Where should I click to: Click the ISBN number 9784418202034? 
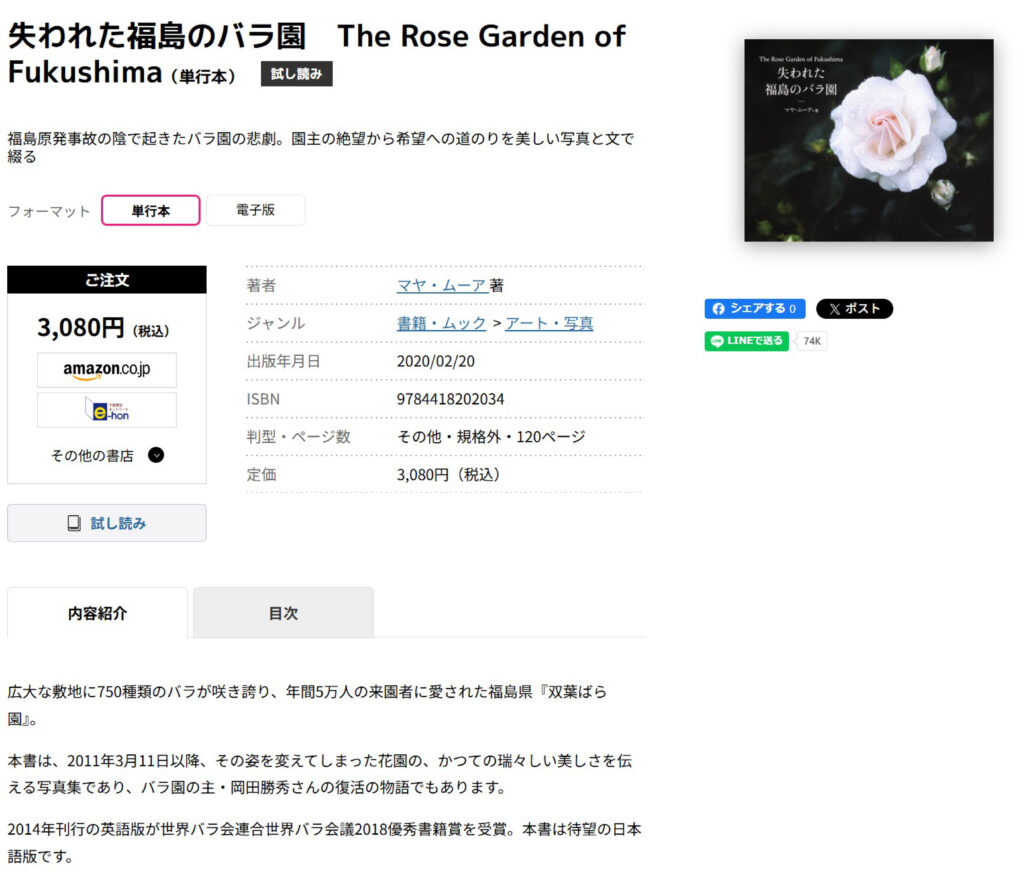coord(450,399)
